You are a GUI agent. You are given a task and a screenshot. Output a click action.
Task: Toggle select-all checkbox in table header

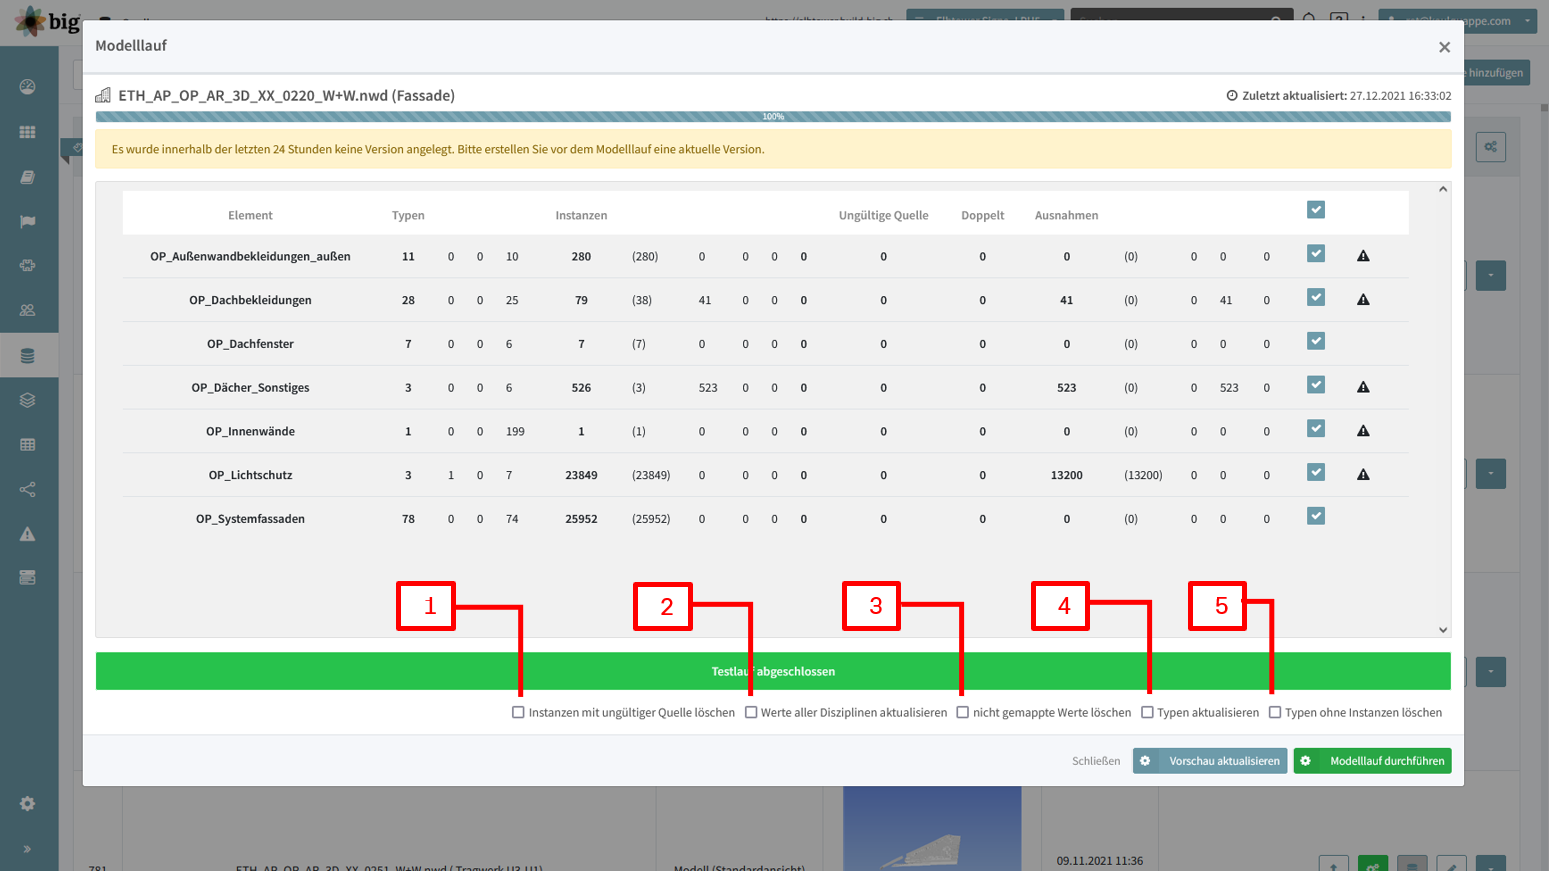1316,210
